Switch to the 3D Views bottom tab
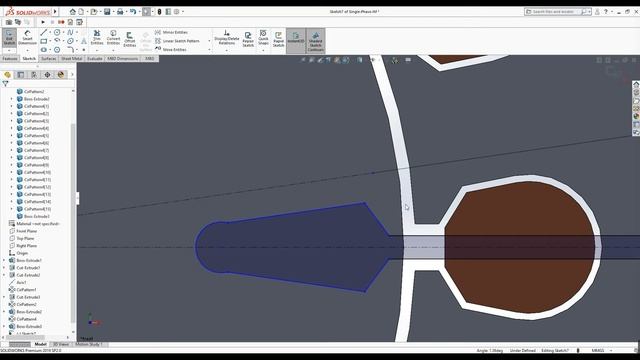The width and height of the screenshot is (640, 360). (61, 344)
